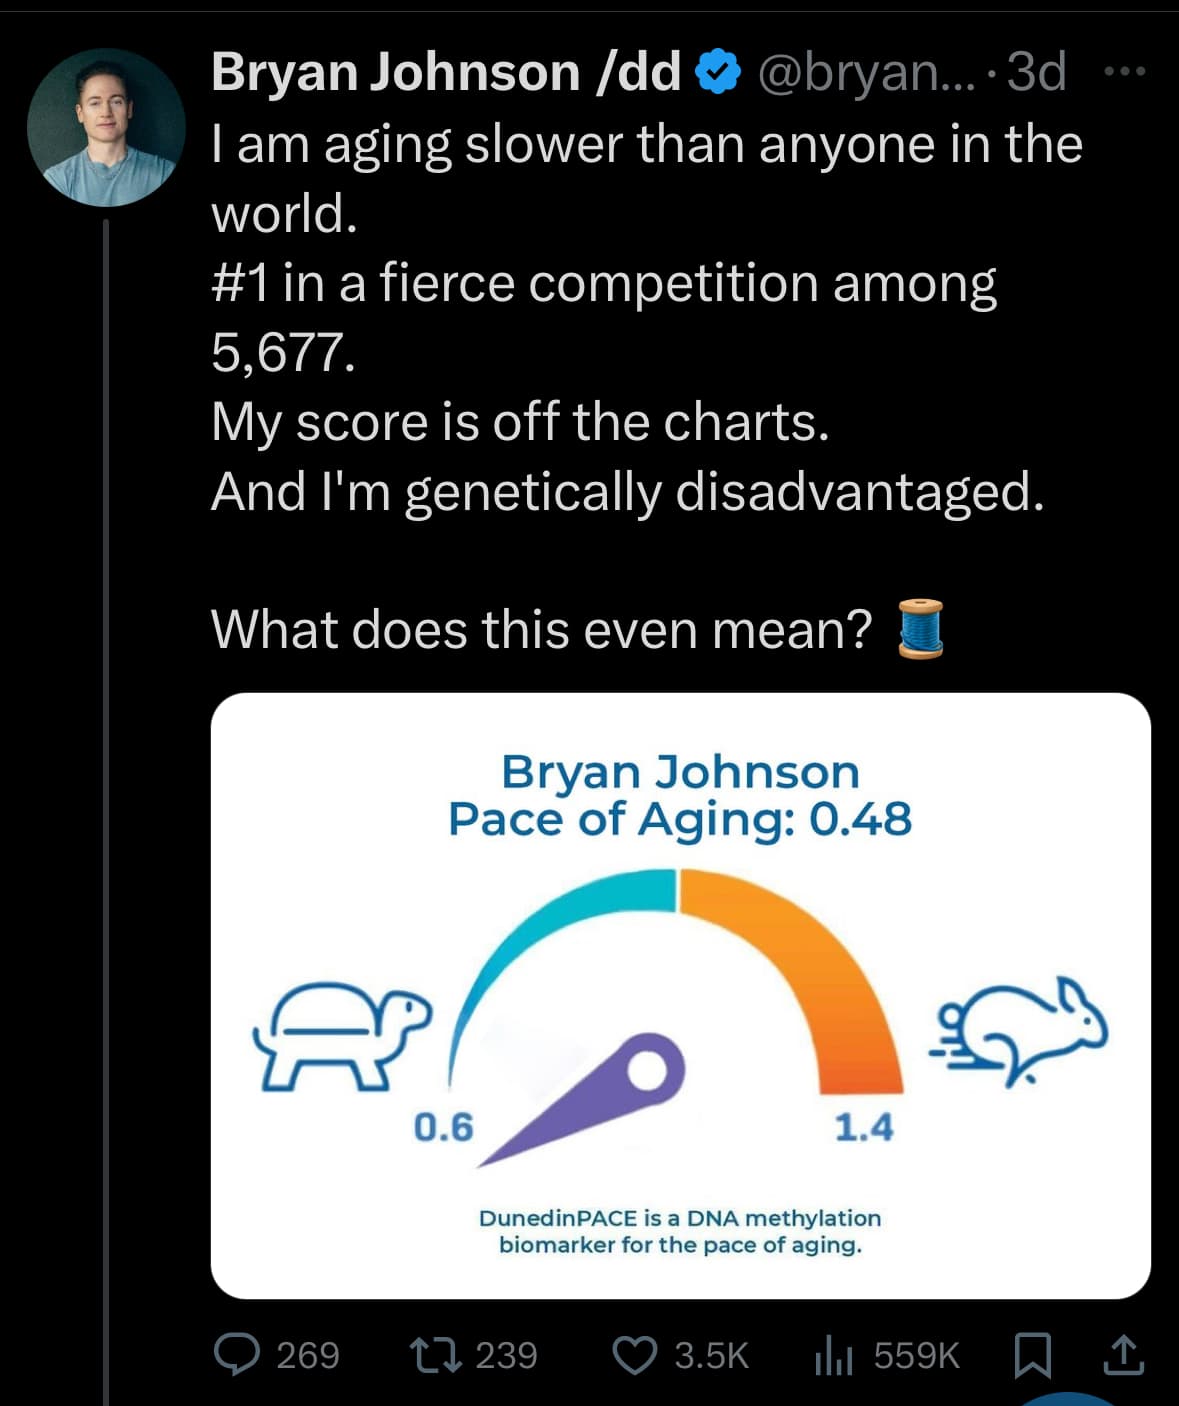The width and height of the screenshot is (1179, 1406).
Task: Click the 3d timestamp
Action: click(x=1037, y=72)
